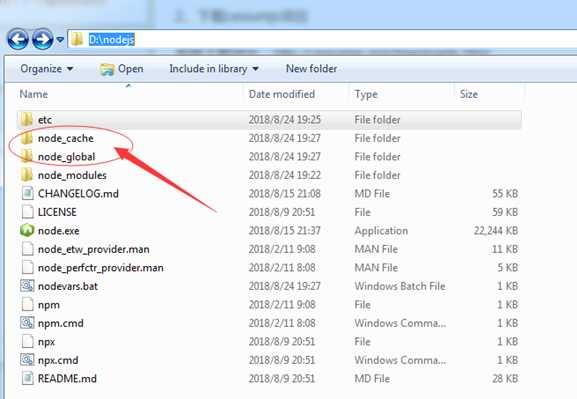
Task: Click the npm file icon
Action: [27, 304]
